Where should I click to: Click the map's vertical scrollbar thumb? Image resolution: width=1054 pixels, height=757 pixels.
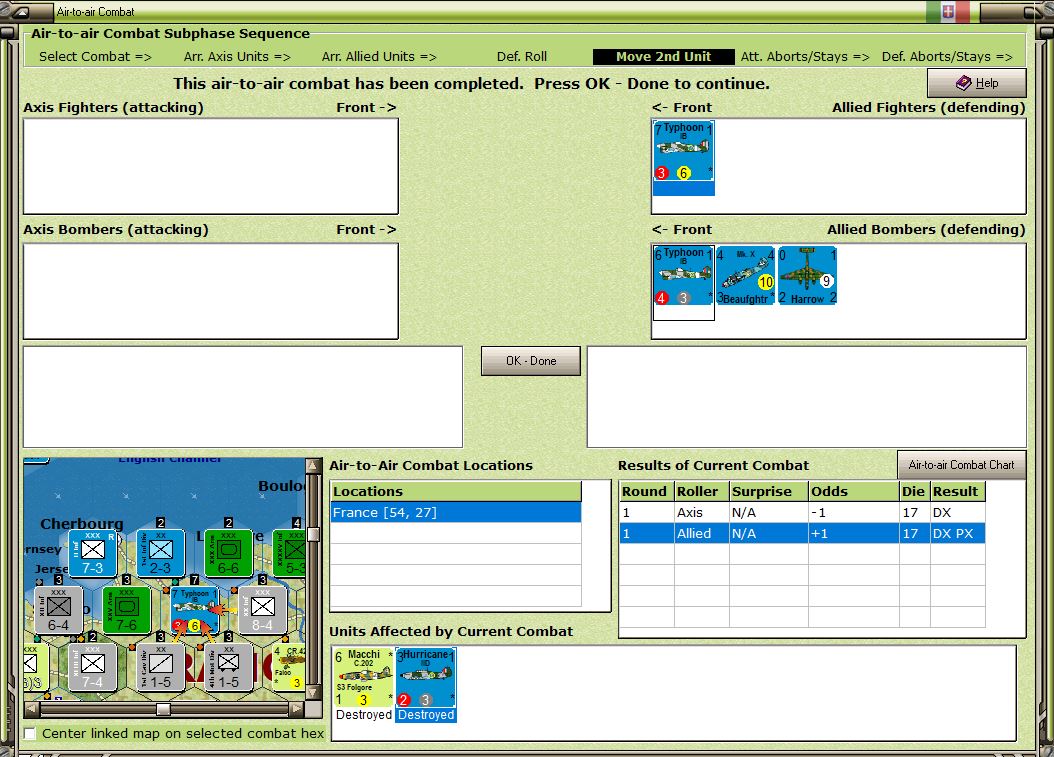coord(313,534)
